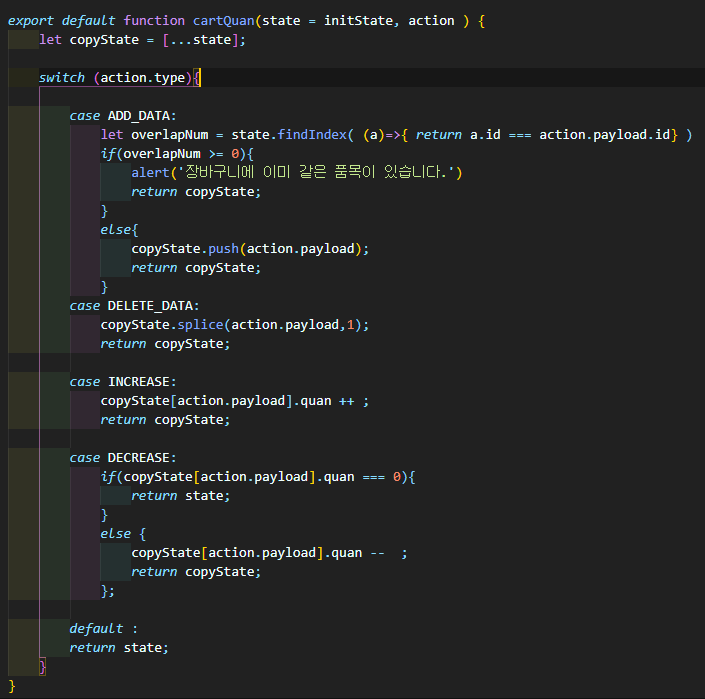Click the cartQuan function name
This screenshot has height=699, width=705.
pos(223,21)
